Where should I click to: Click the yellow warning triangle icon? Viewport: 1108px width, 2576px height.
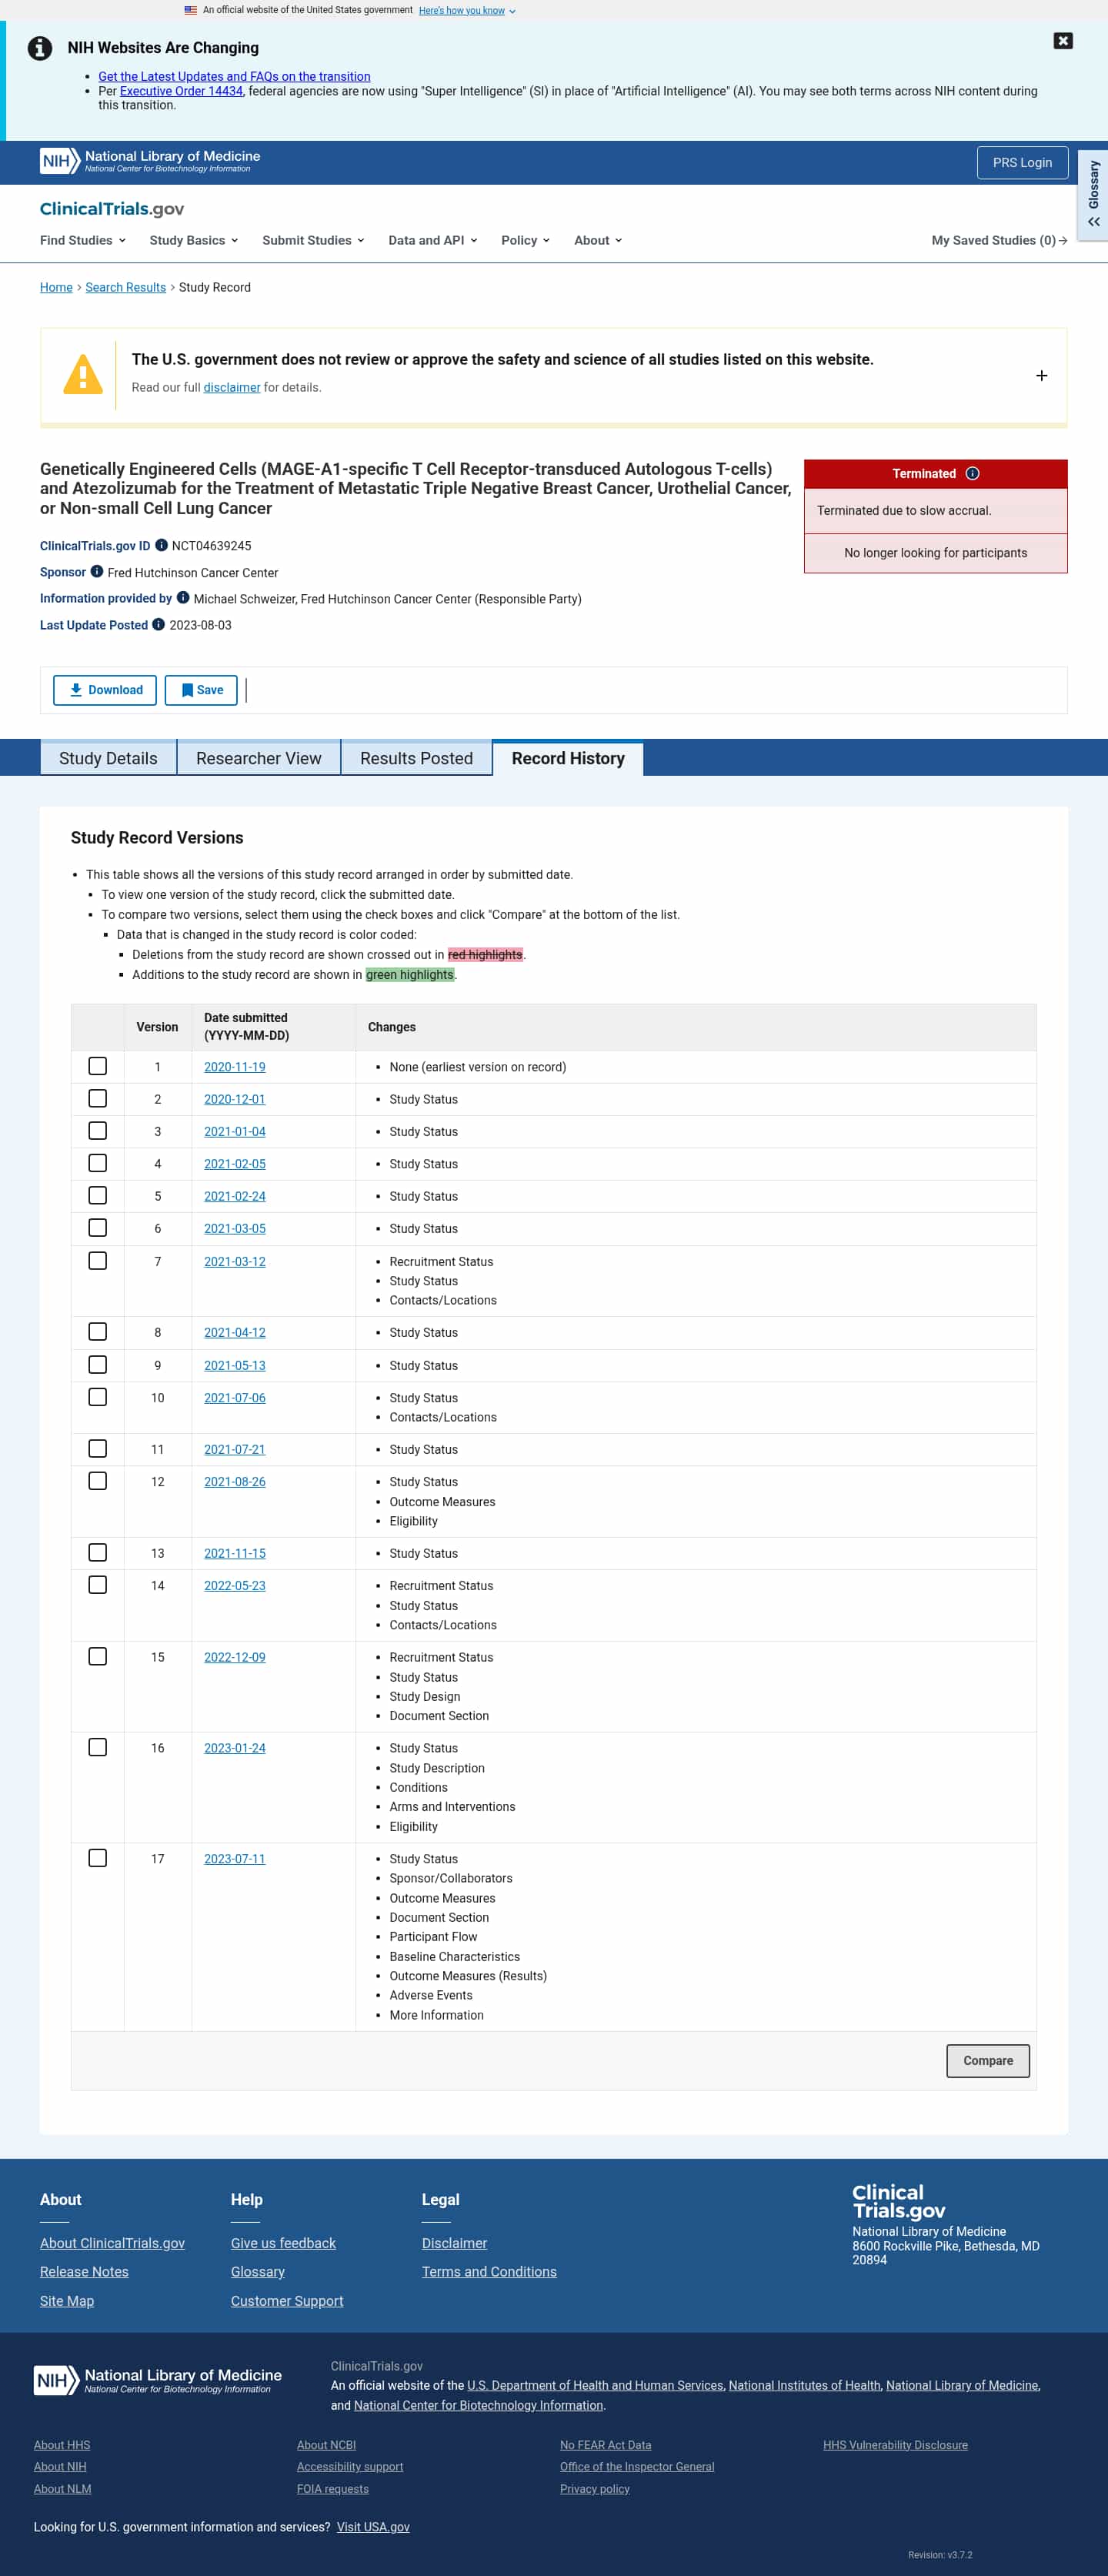83,375
